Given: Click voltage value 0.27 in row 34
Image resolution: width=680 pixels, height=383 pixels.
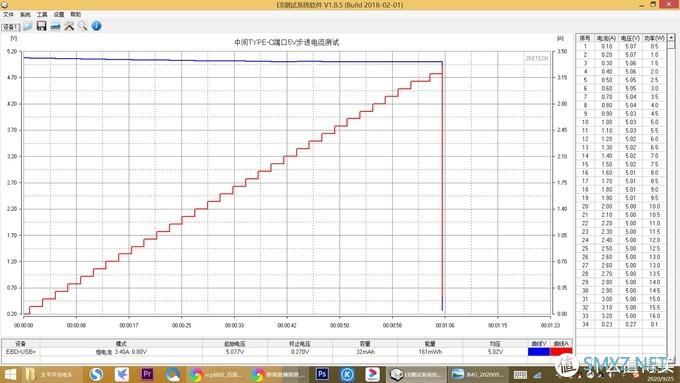Looking at the screenshot, I should tap(631, 324).
